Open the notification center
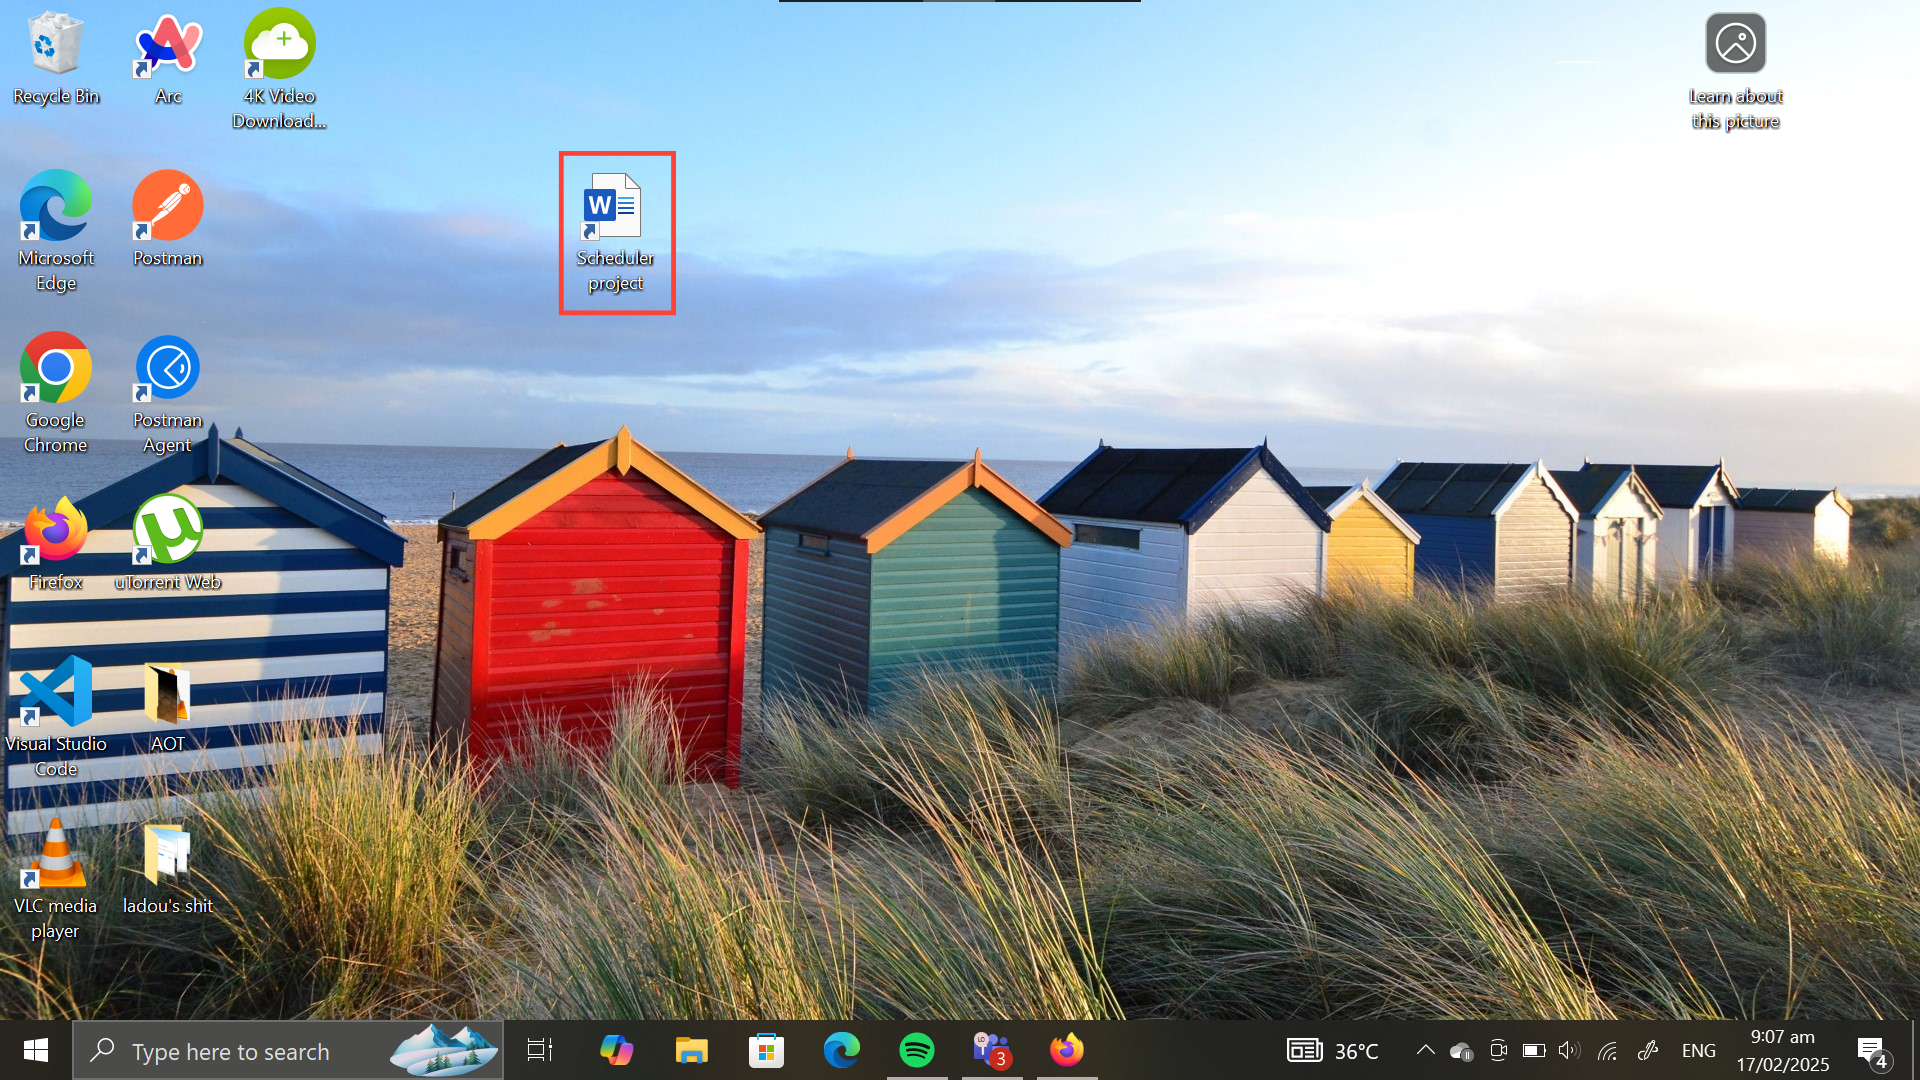This screenshot has height=1080, width=1920. click(x=1872, y=1050)
